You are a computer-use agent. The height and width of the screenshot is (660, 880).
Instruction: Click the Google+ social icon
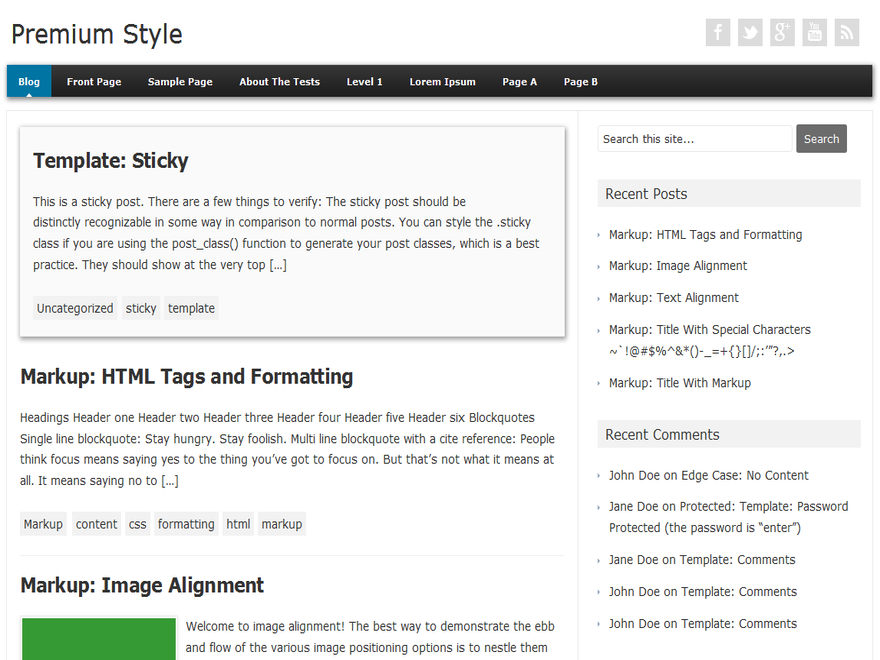coord(782,32)
